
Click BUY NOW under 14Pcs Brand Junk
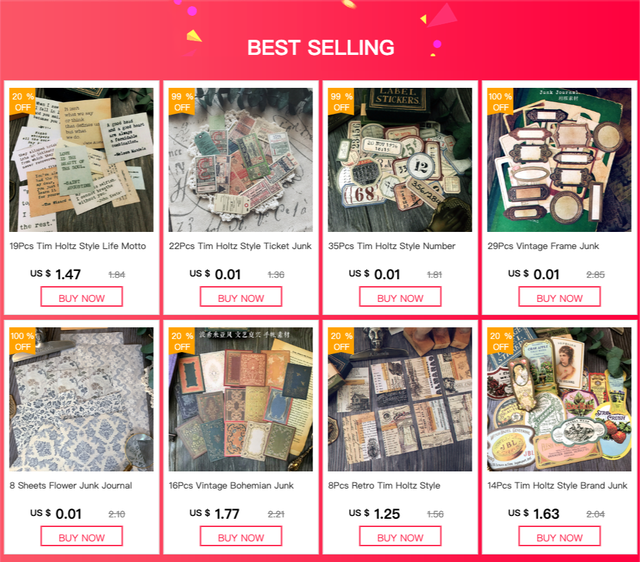point(560,536)
